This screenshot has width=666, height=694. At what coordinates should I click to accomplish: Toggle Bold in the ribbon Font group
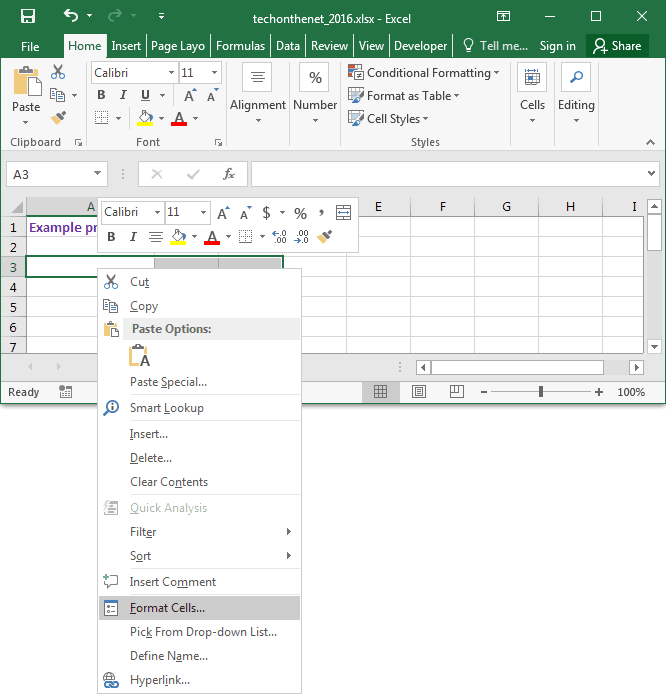(101, 95)
